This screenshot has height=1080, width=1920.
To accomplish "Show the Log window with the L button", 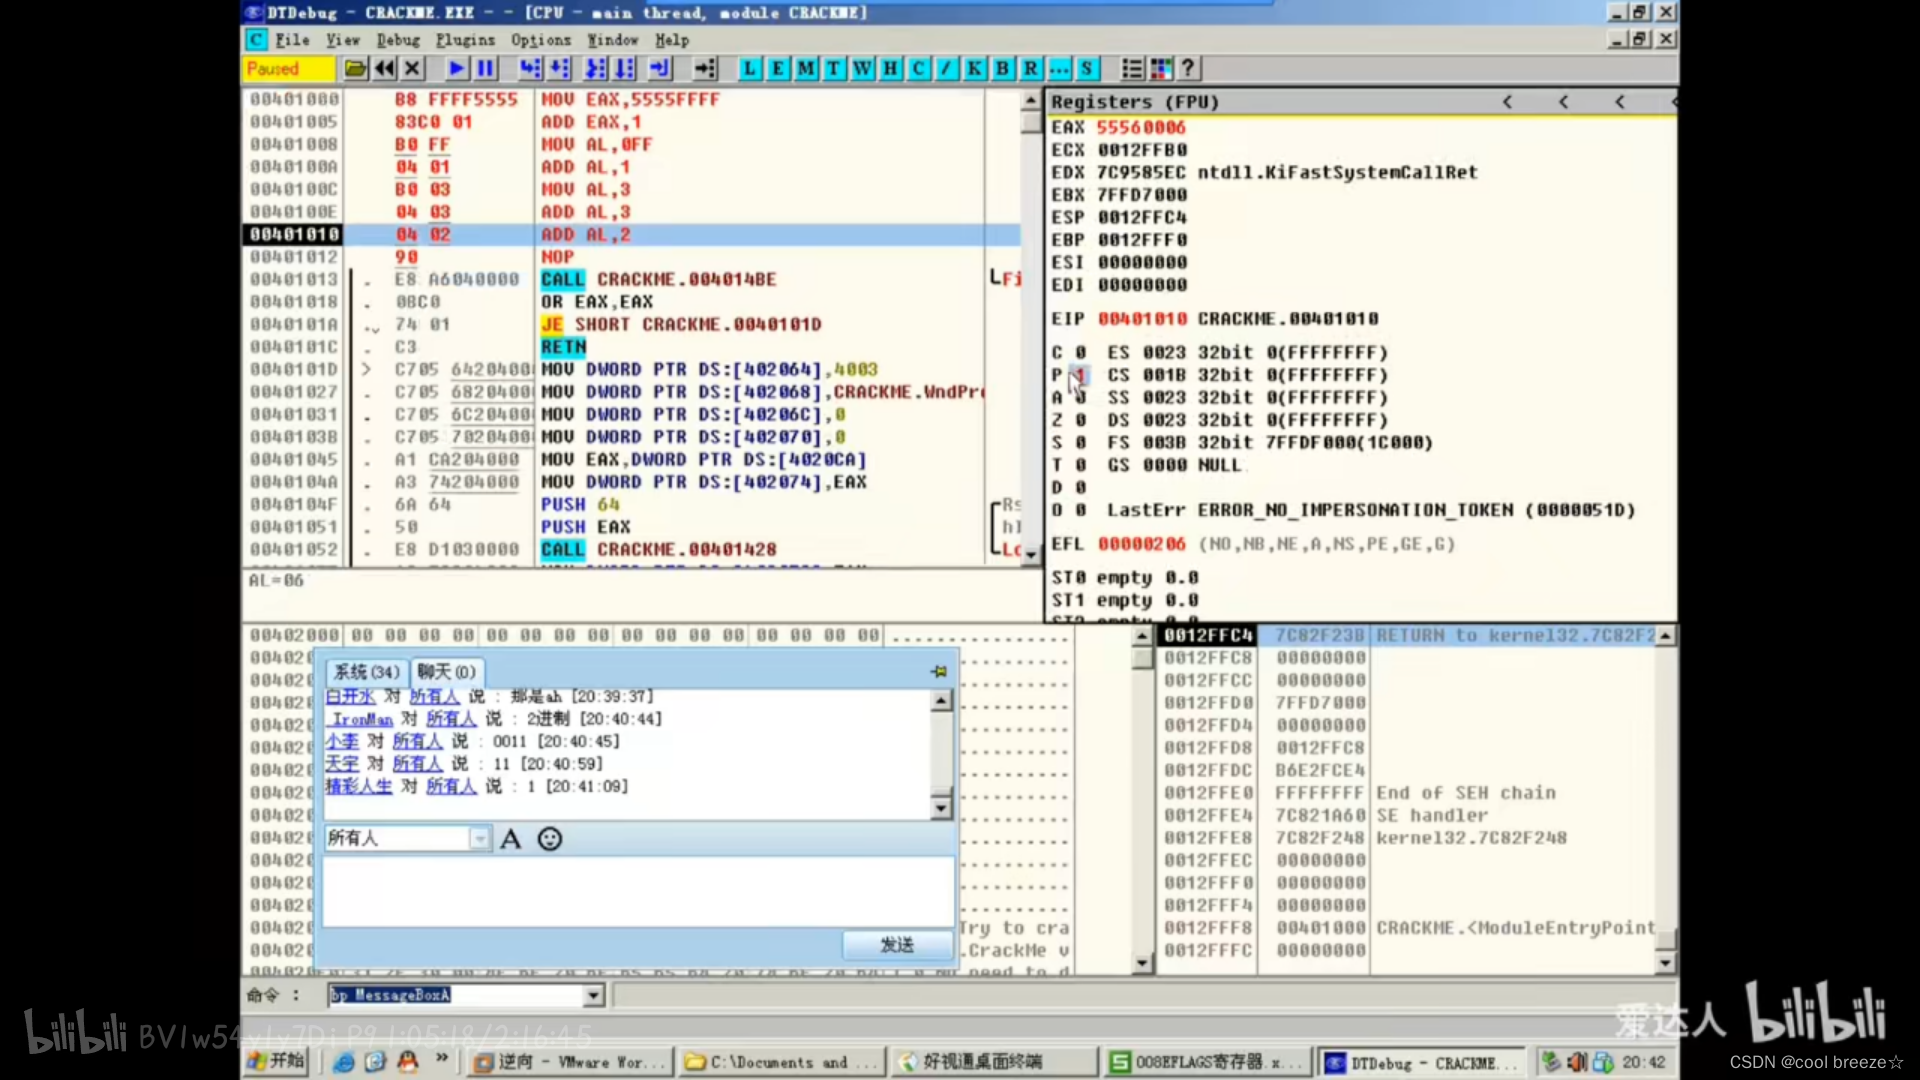I will point(750,68).
